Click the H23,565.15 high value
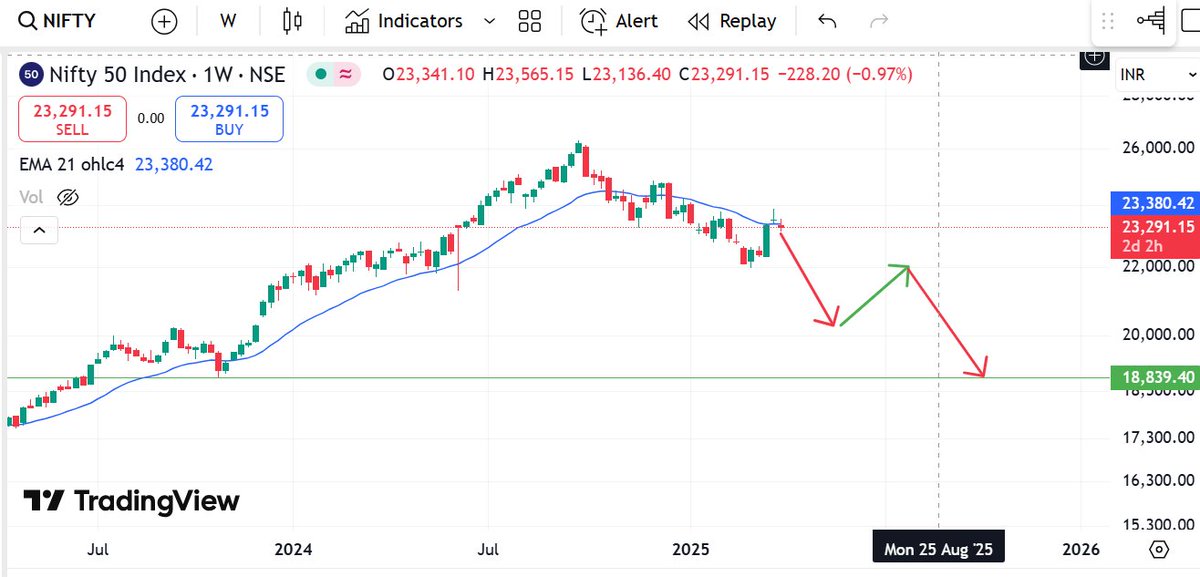 pos(528,74)
